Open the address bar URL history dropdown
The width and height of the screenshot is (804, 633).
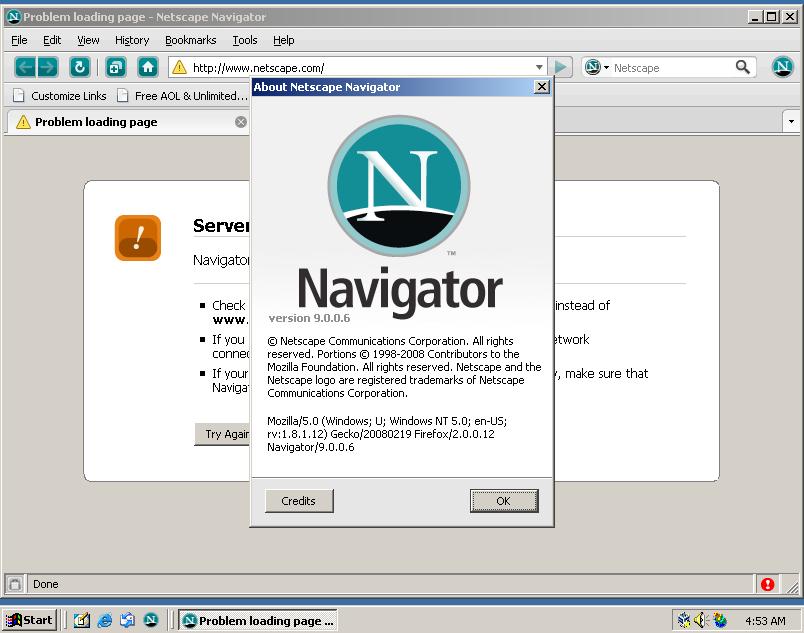539,68
